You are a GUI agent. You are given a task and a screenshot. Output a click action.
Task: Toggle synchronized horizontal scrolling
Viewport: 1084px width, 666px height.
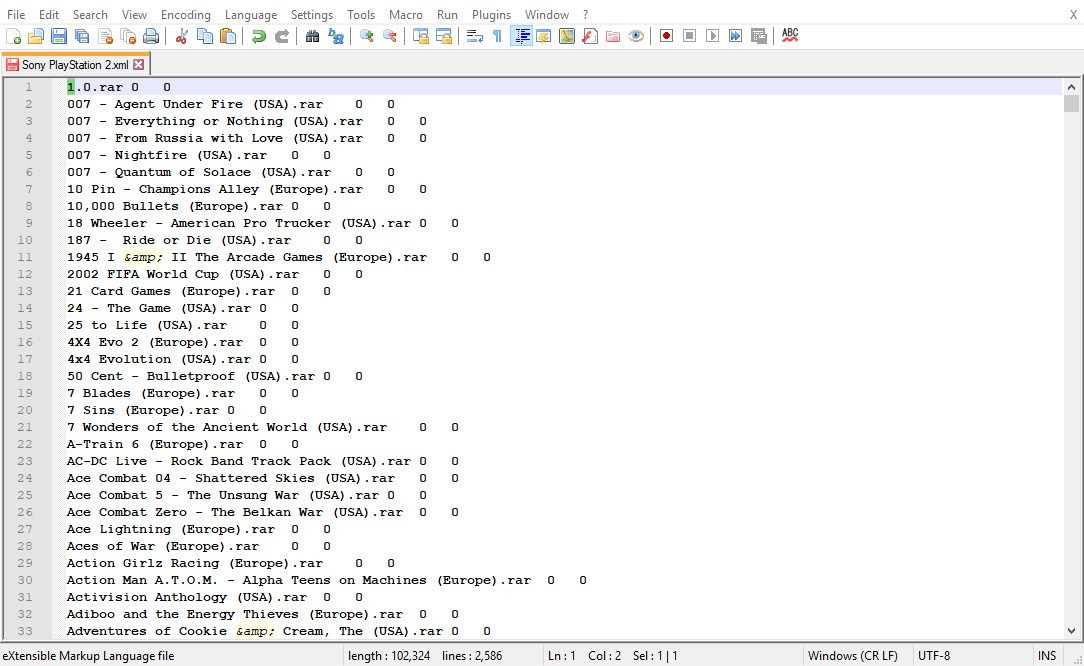tap(444, 36)
